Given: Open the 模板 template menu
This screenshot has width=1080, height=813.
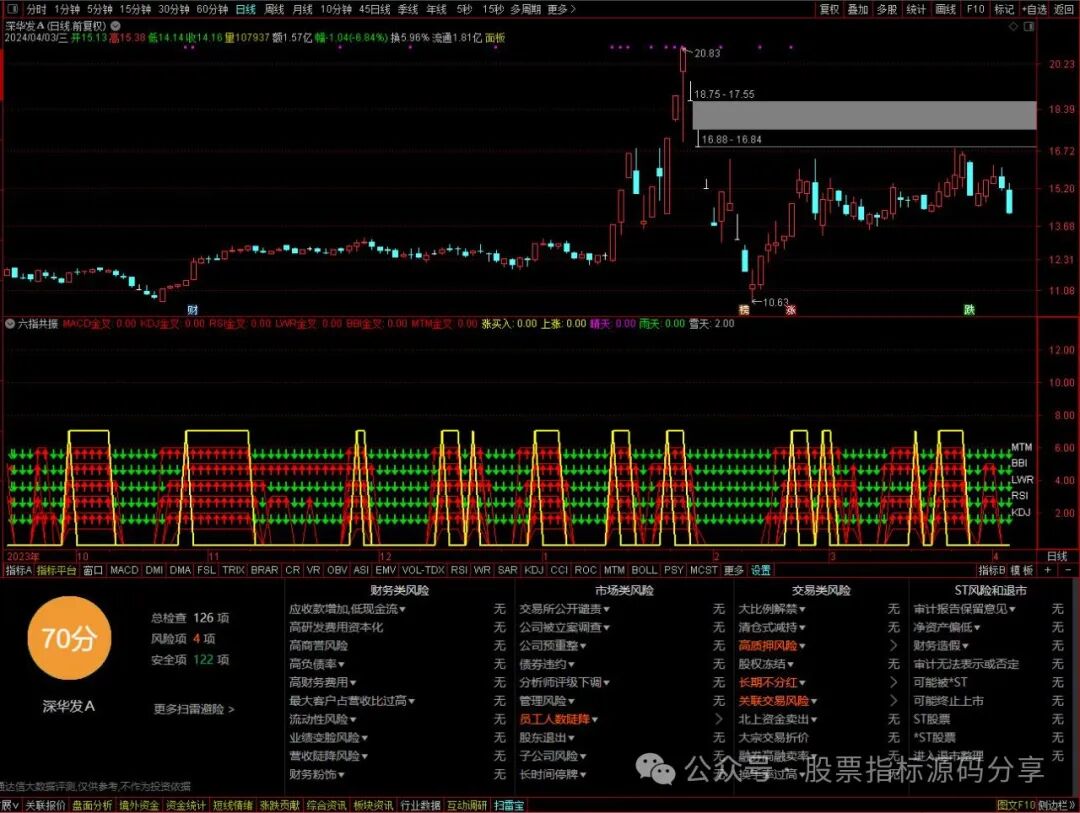Looking at the screenshot, I should [1022, 570].
